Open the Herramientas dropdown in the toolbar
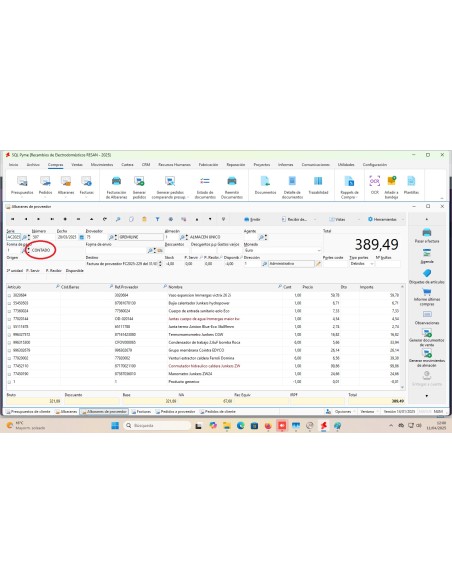Viewport: 452px width, 584px height. [385, 219]
